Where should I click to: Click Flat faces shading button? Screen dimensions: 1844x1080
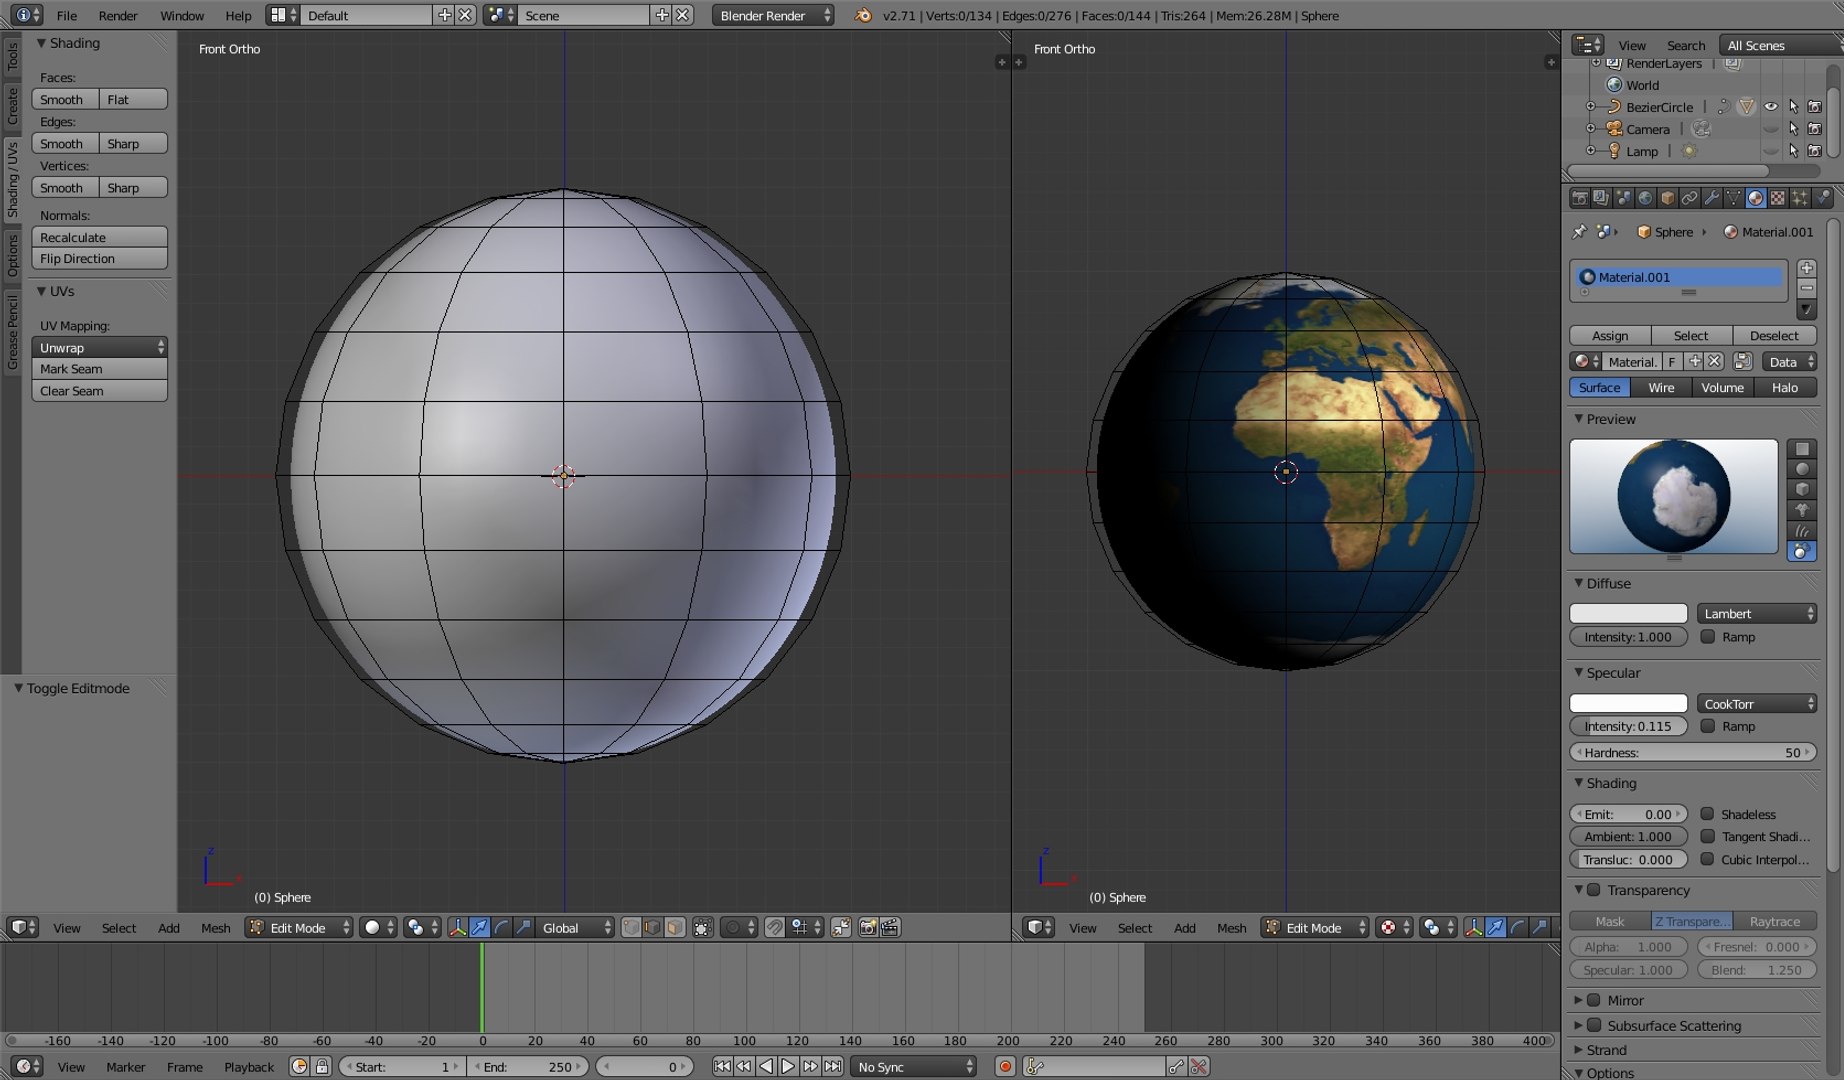click(x=133, y=99)
